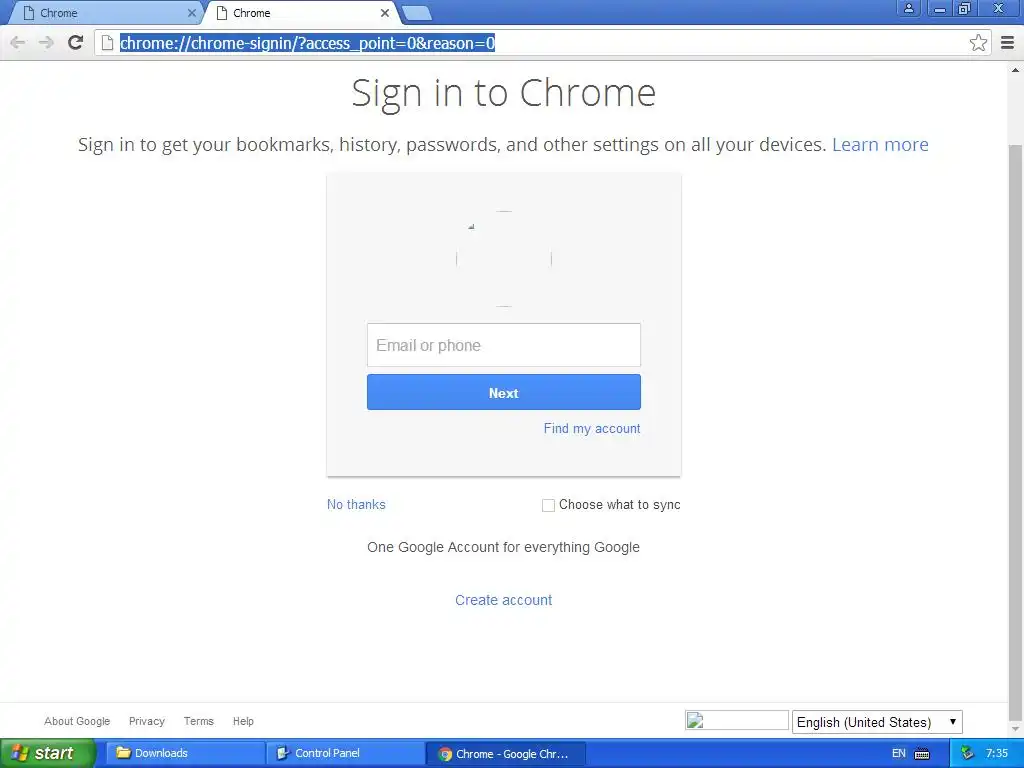
Task: Click the blue Next button
Action: tap(504, 392)
